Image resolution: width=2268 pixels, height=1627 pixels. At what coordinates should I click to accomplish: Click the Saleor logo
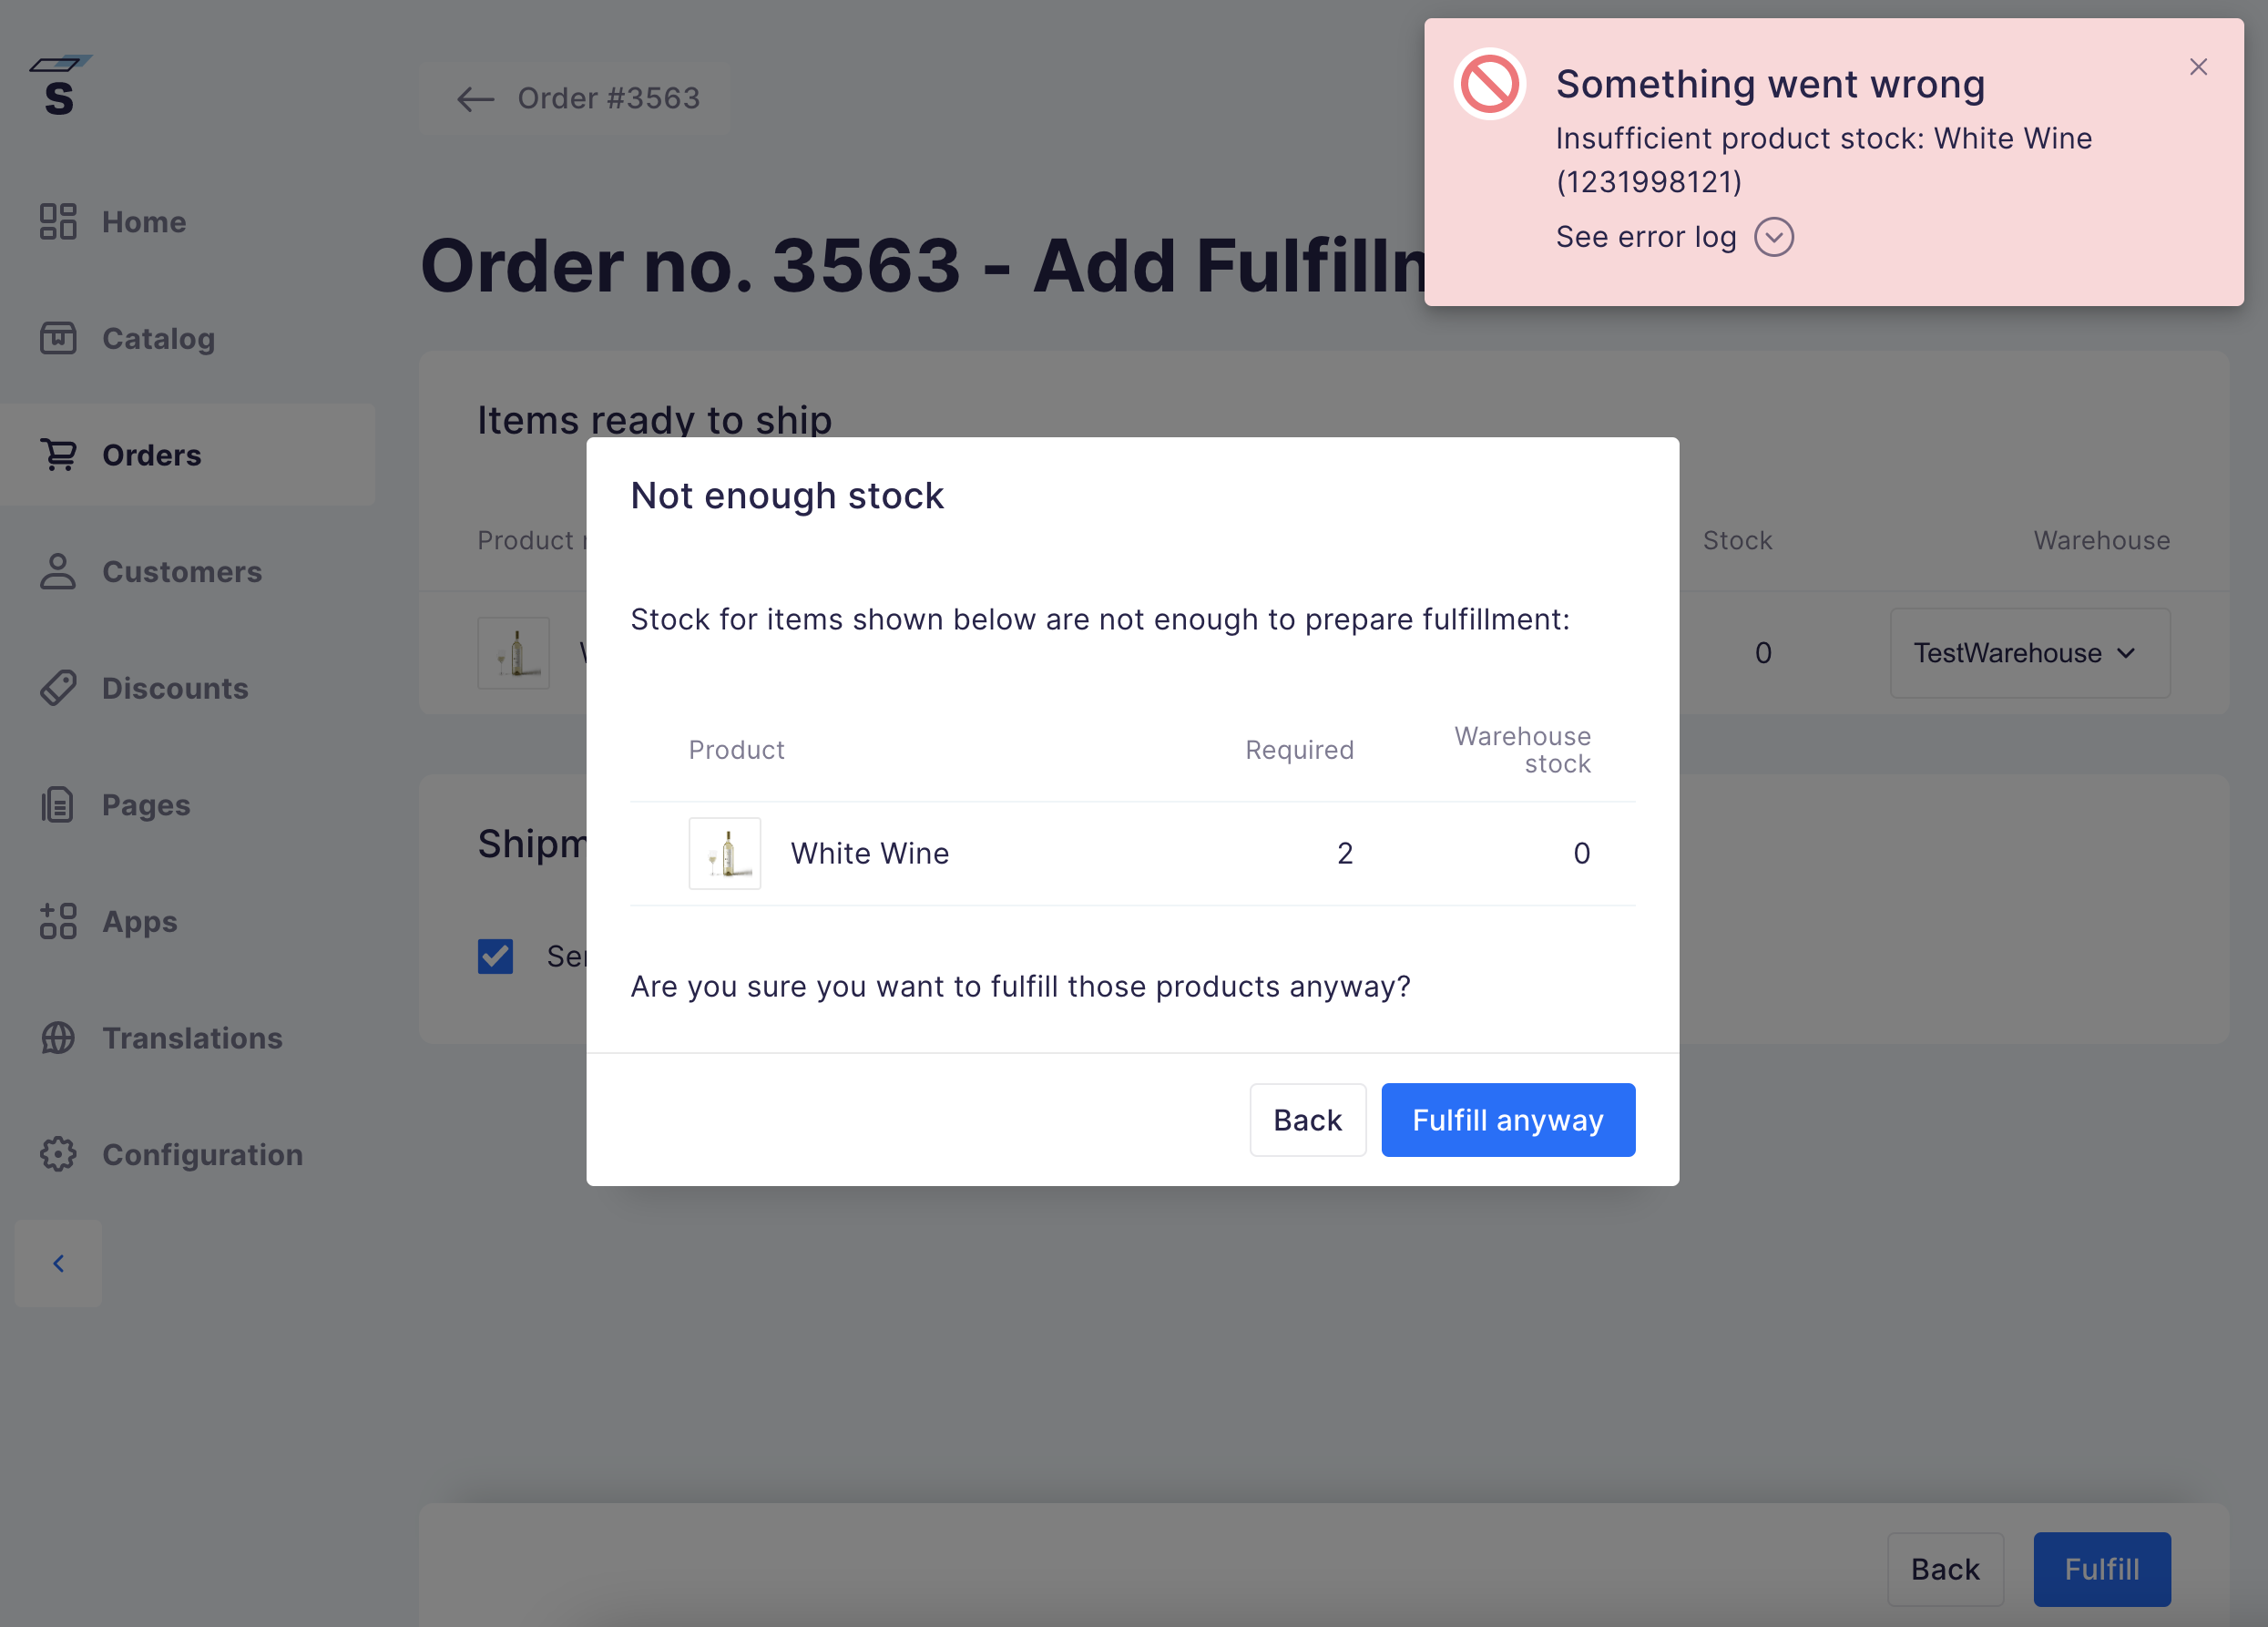[60, 85]
